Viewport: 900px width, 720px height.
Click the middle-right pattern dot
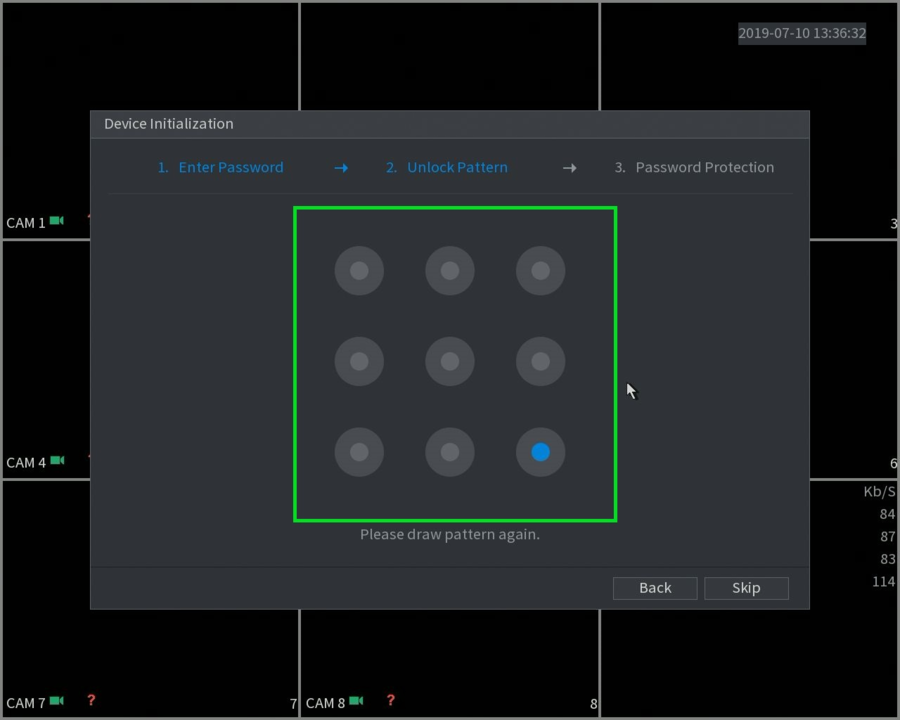(541, 362)
